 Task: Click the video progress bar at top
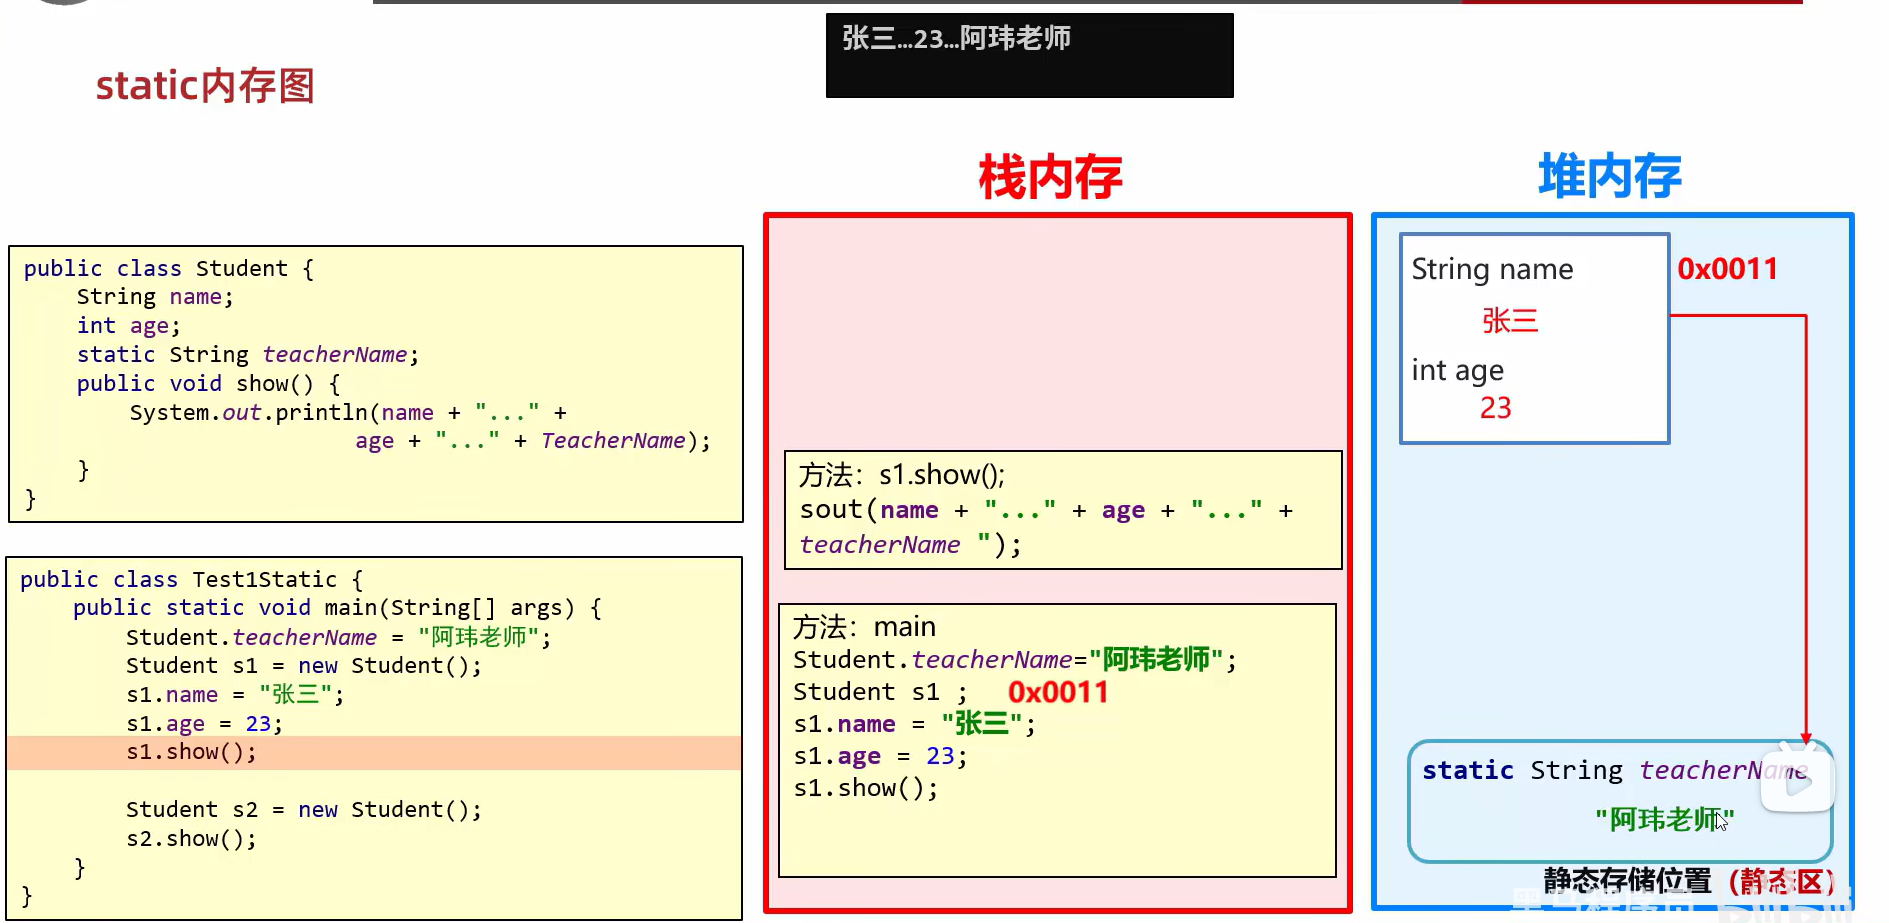(x=1087, y=2)
